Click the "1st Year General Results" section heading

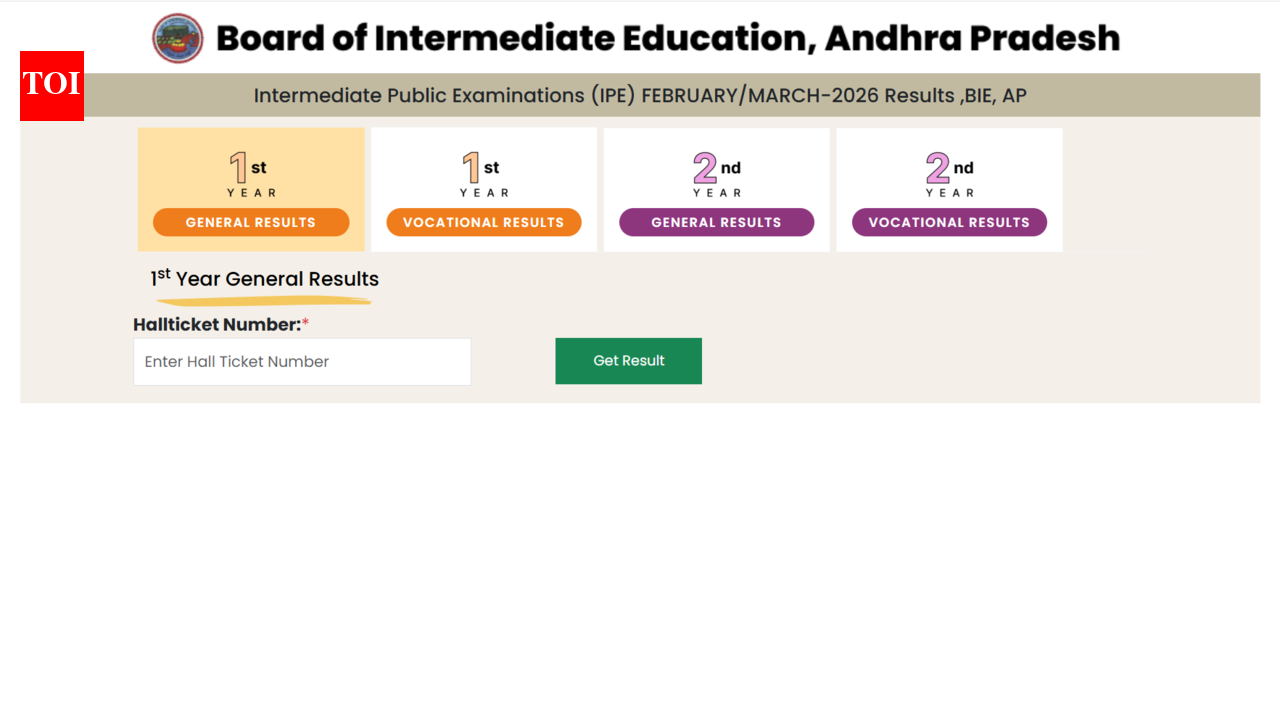(265, 279)
